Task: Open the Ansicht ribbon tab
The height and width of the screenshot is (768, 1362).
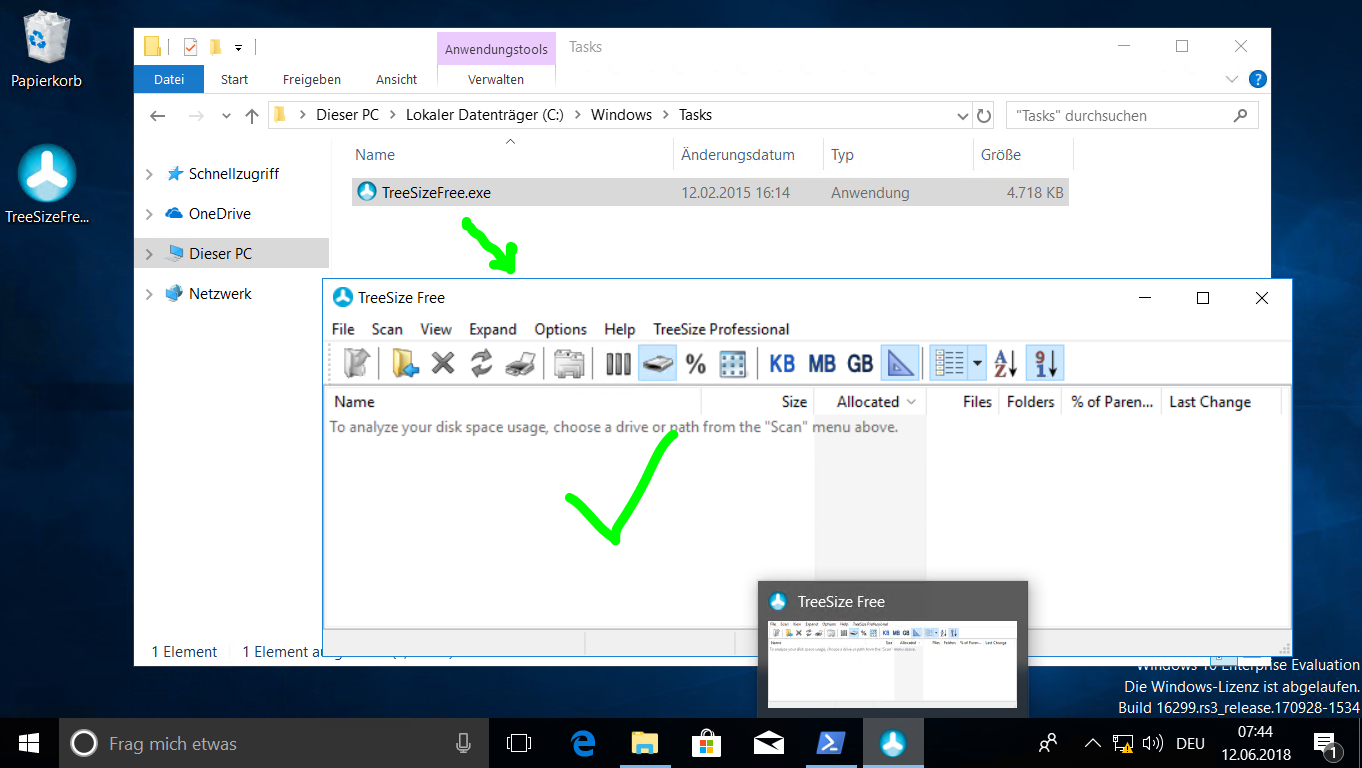Action: tap(397, 79)
